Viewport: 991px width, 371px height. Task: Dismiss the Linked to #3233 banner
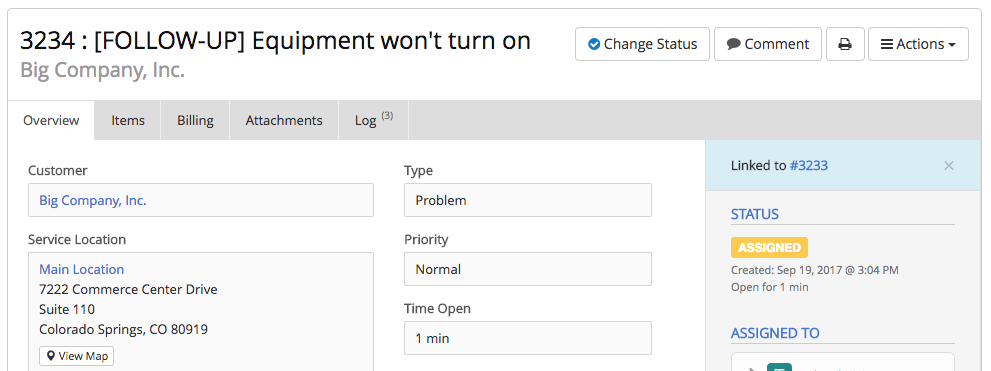(949, 166)
